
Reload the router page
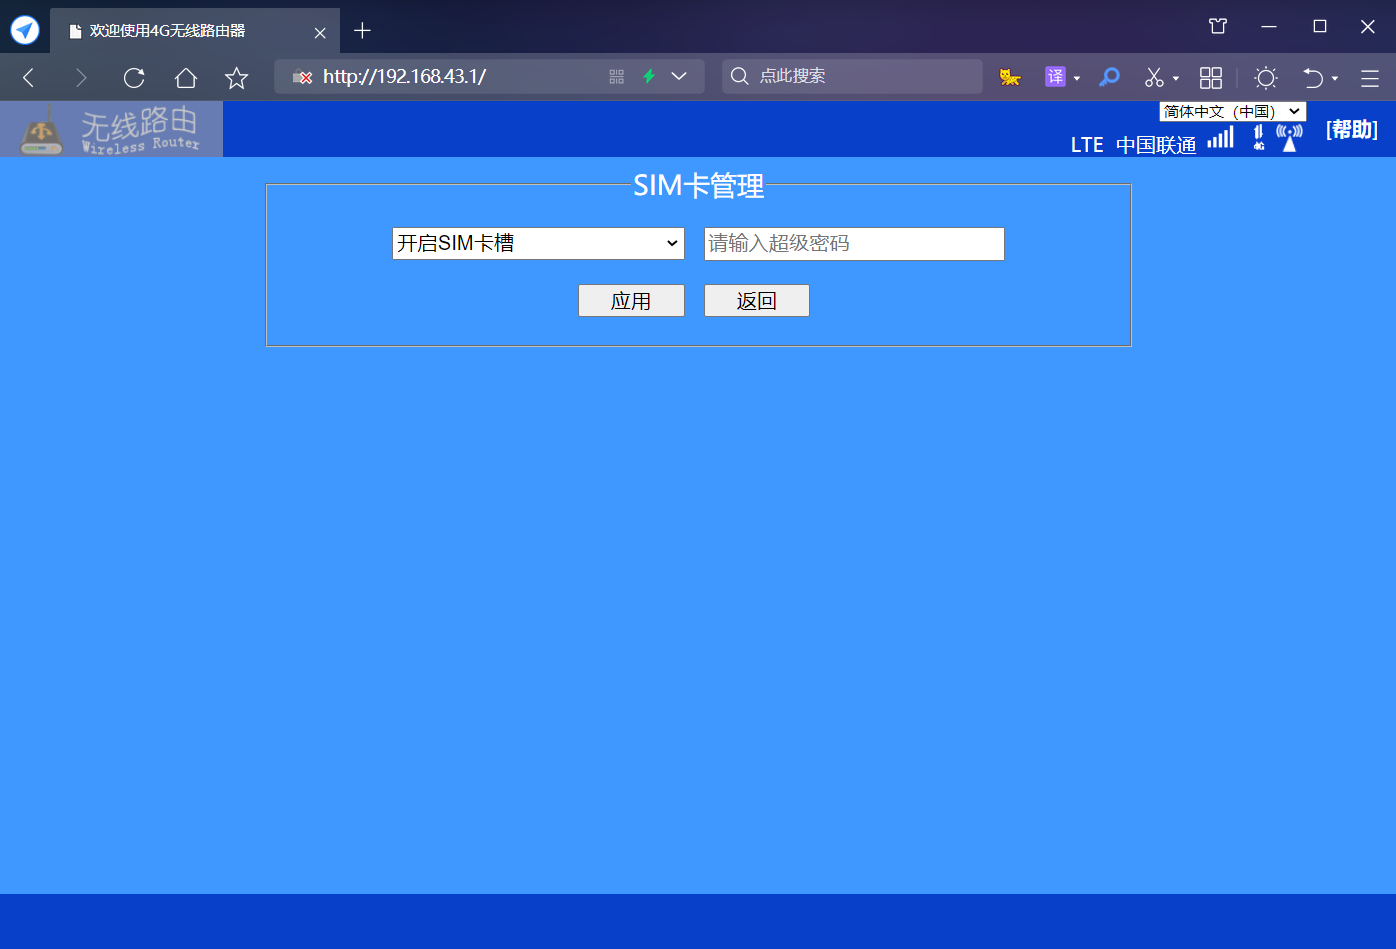[134, 78]
